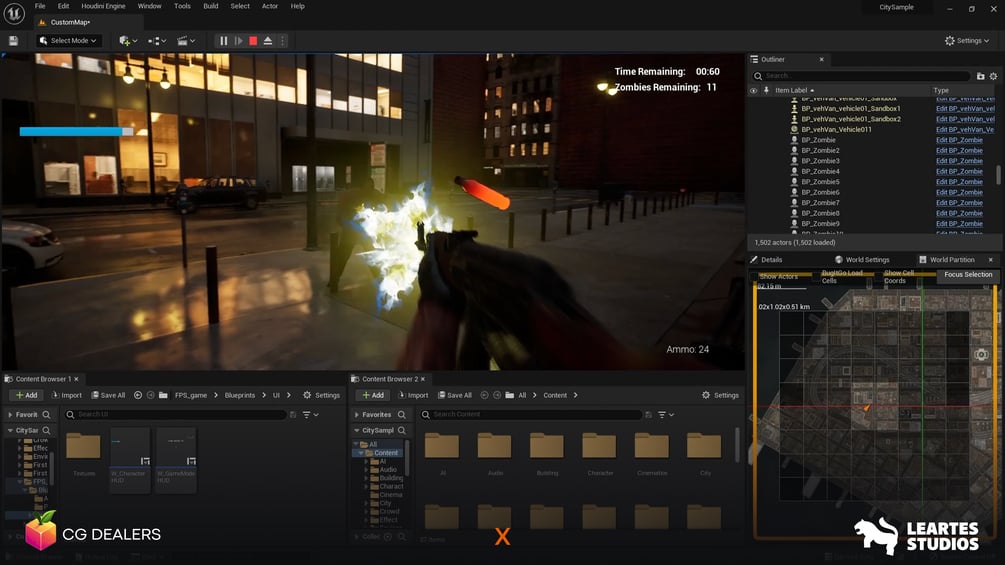Click the Unreal Engine logo icon

(14, 13)
